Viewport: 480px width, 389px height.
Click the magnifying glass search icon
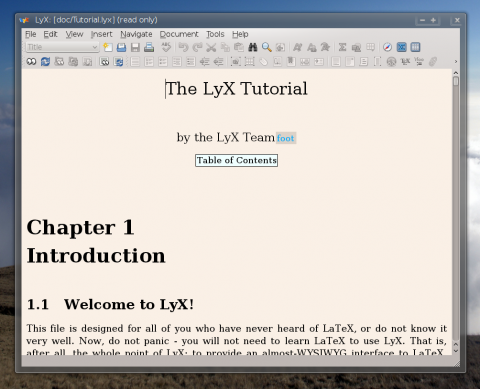tap(266, 47)
